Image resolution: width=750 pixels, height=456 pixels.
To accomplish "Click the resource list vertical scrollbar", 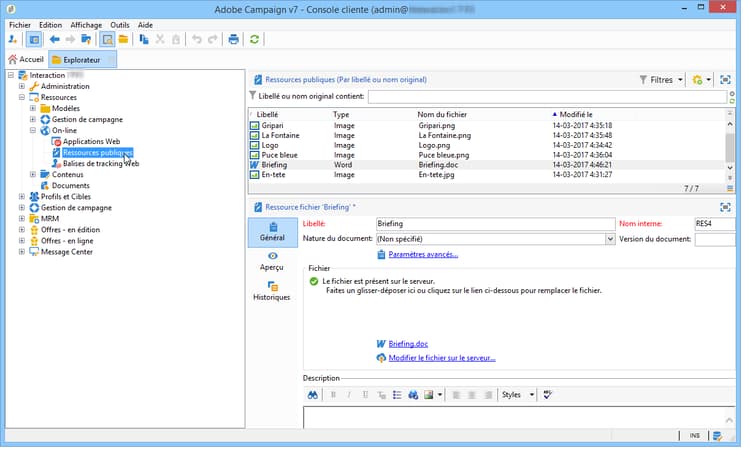I will click(x=730, y=146).
